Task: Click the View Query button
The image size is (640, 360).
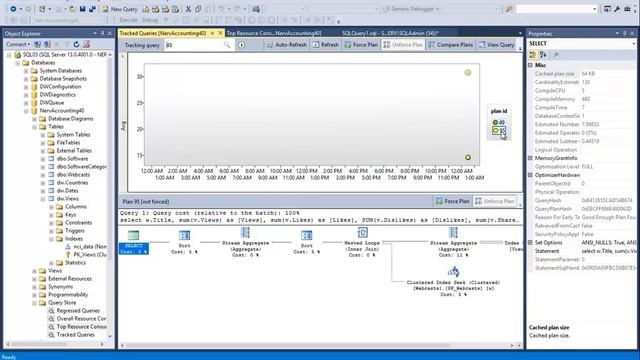Action: (x=496, y=45)
